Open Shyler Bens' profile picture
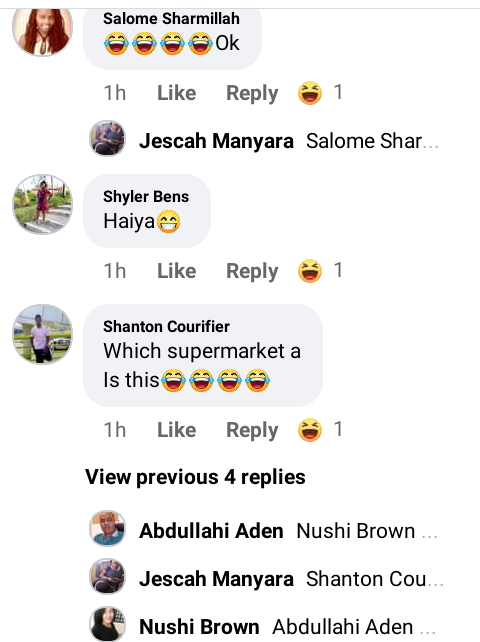480x642 pixels. 42,204
